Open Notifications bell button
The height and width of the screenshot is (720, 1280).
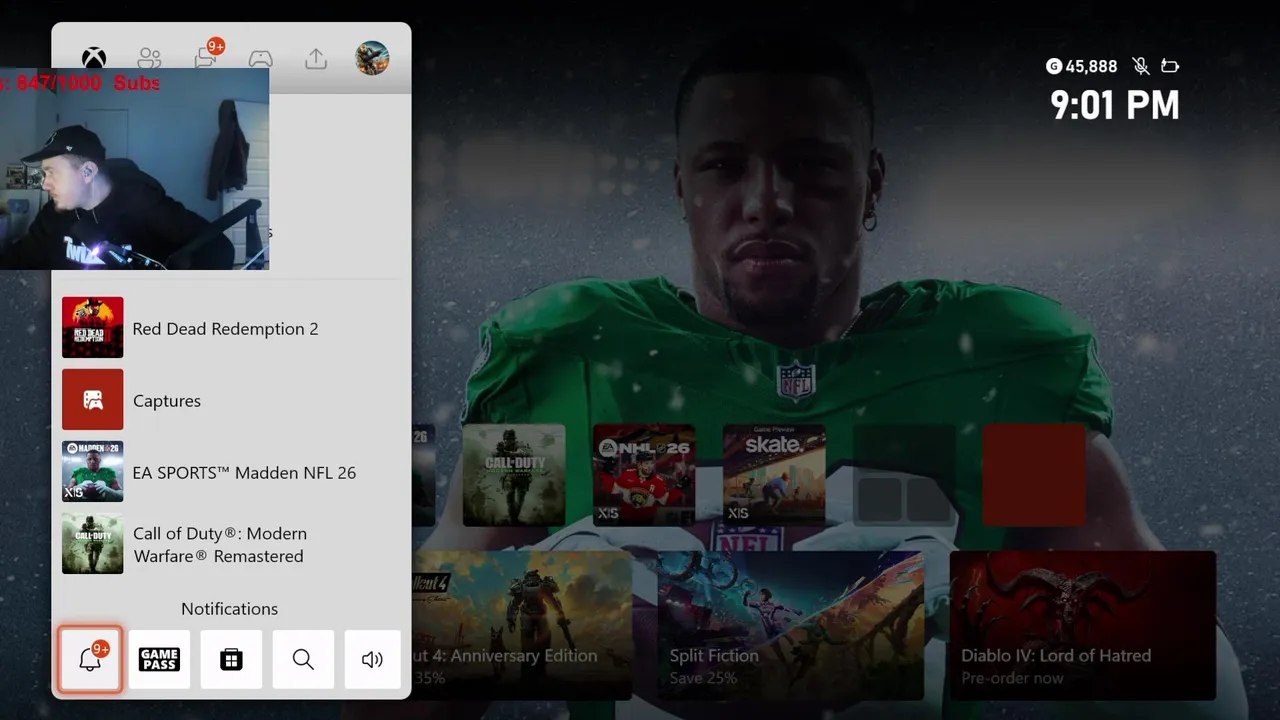pyautogui.click(x=90, y=659)
